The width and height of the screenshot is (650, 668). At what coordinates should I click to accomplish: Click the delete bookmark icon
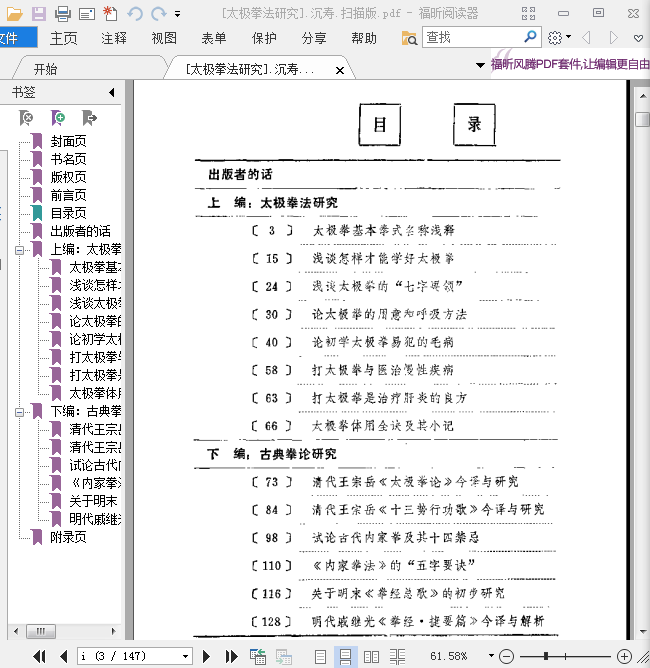[x=26, y=118]
